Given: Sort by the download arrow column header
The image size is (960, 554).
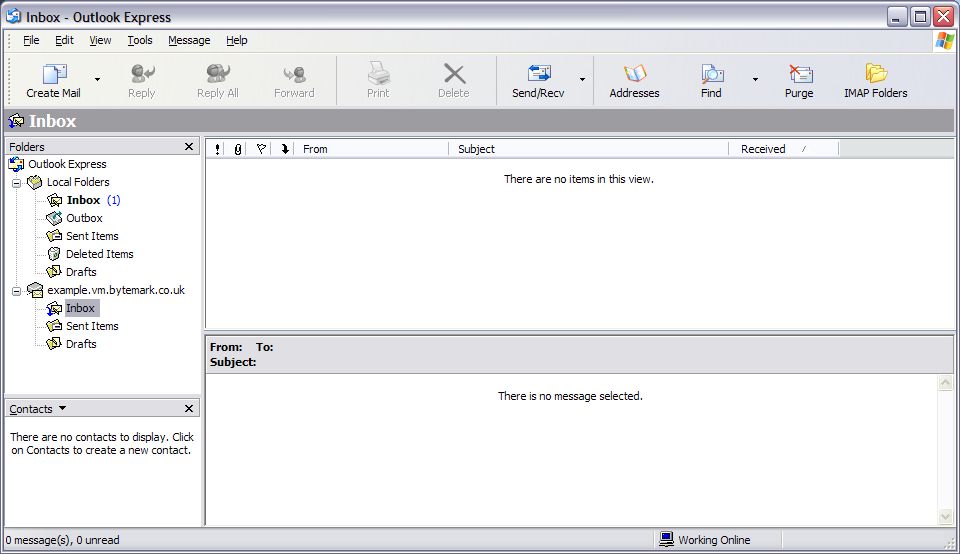Looking at the screenshot, I should click(x=285, y=149).
